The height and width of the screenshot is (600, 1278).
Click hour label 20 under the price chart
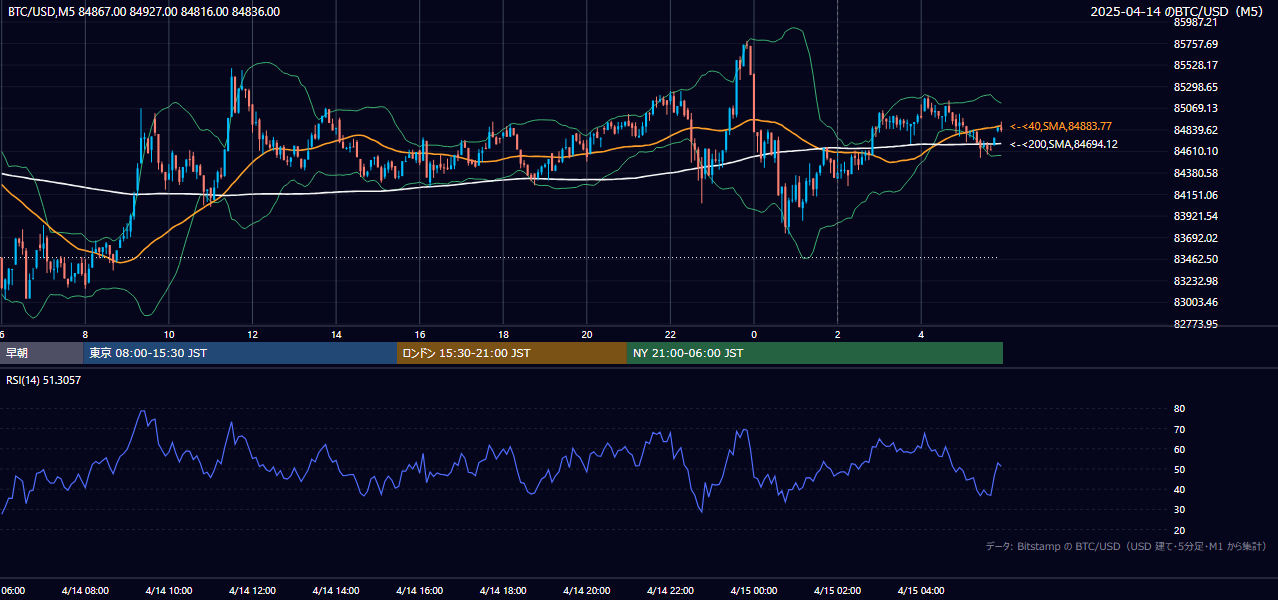coord(587,334)
